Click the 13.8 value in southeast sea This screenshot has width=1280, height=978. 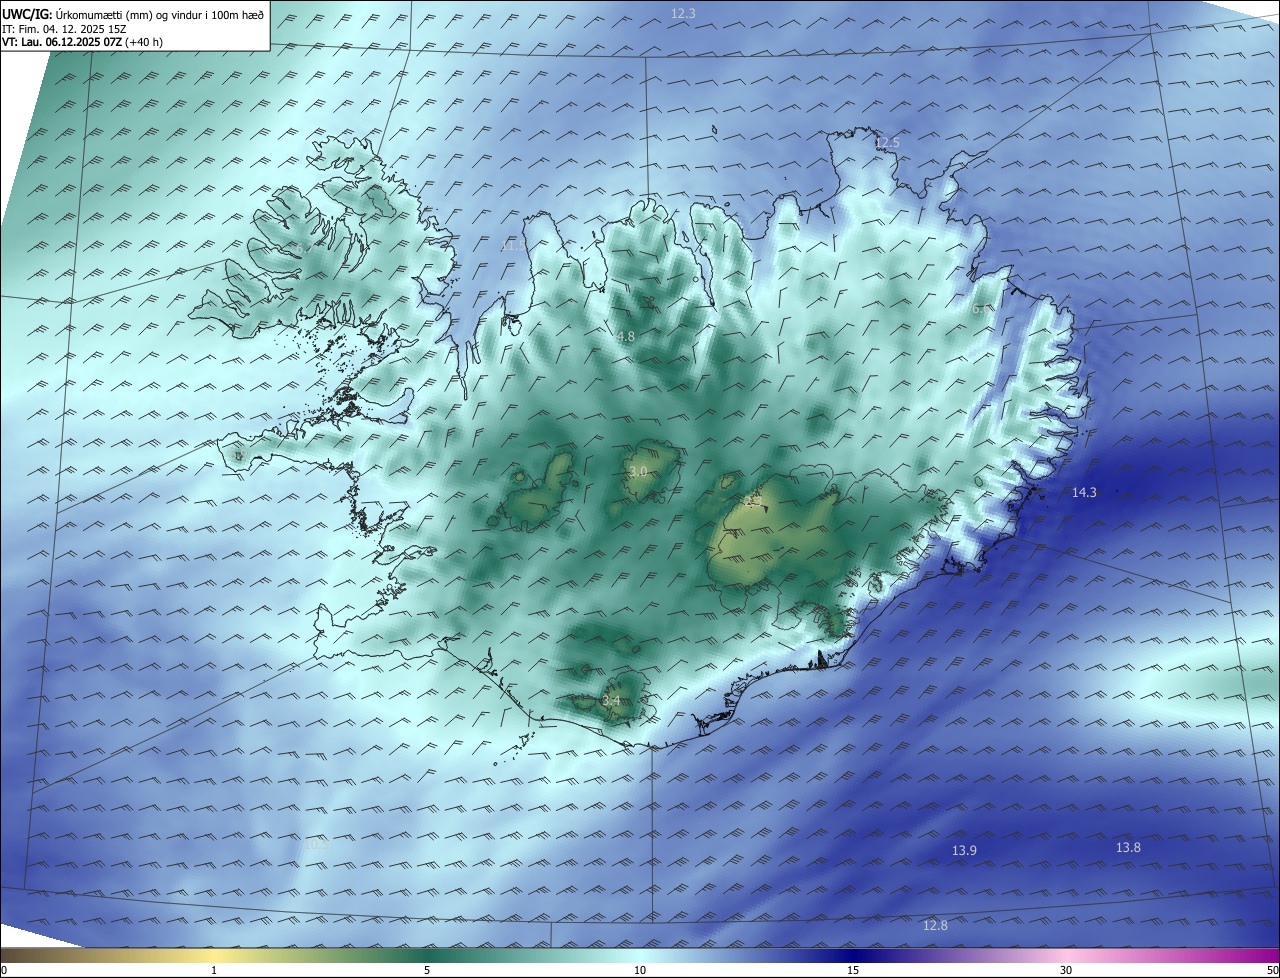[x=1128, y=847]
